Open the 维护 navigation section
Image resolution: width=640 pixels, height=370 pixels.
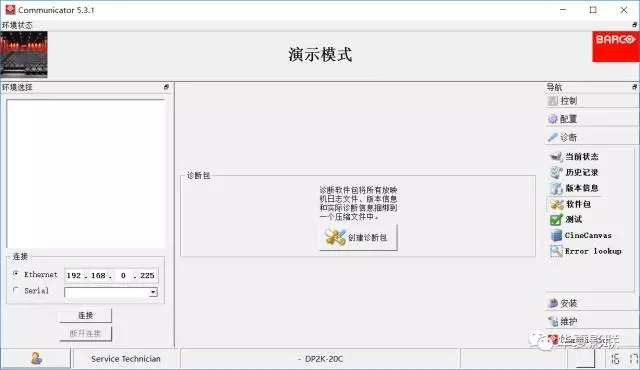tap(591, 321)
